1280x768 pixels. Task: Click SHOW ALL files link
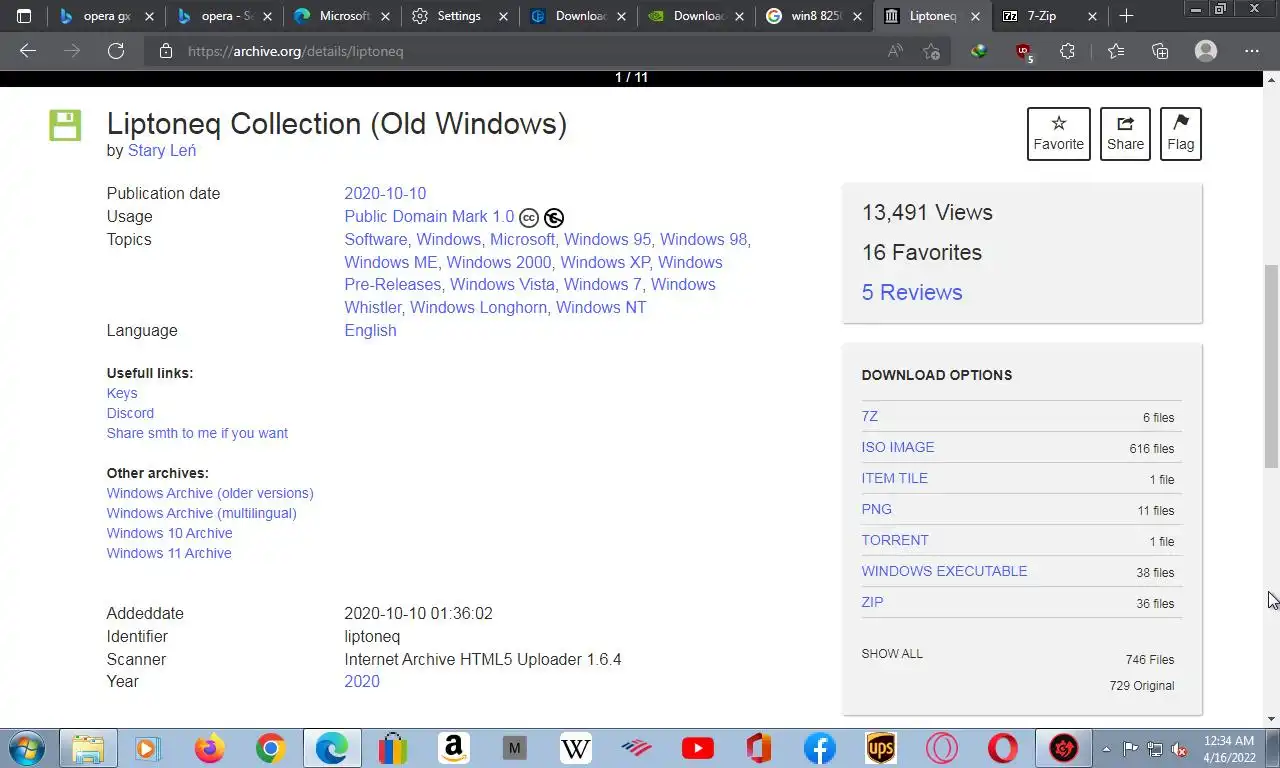click(892, 654)
